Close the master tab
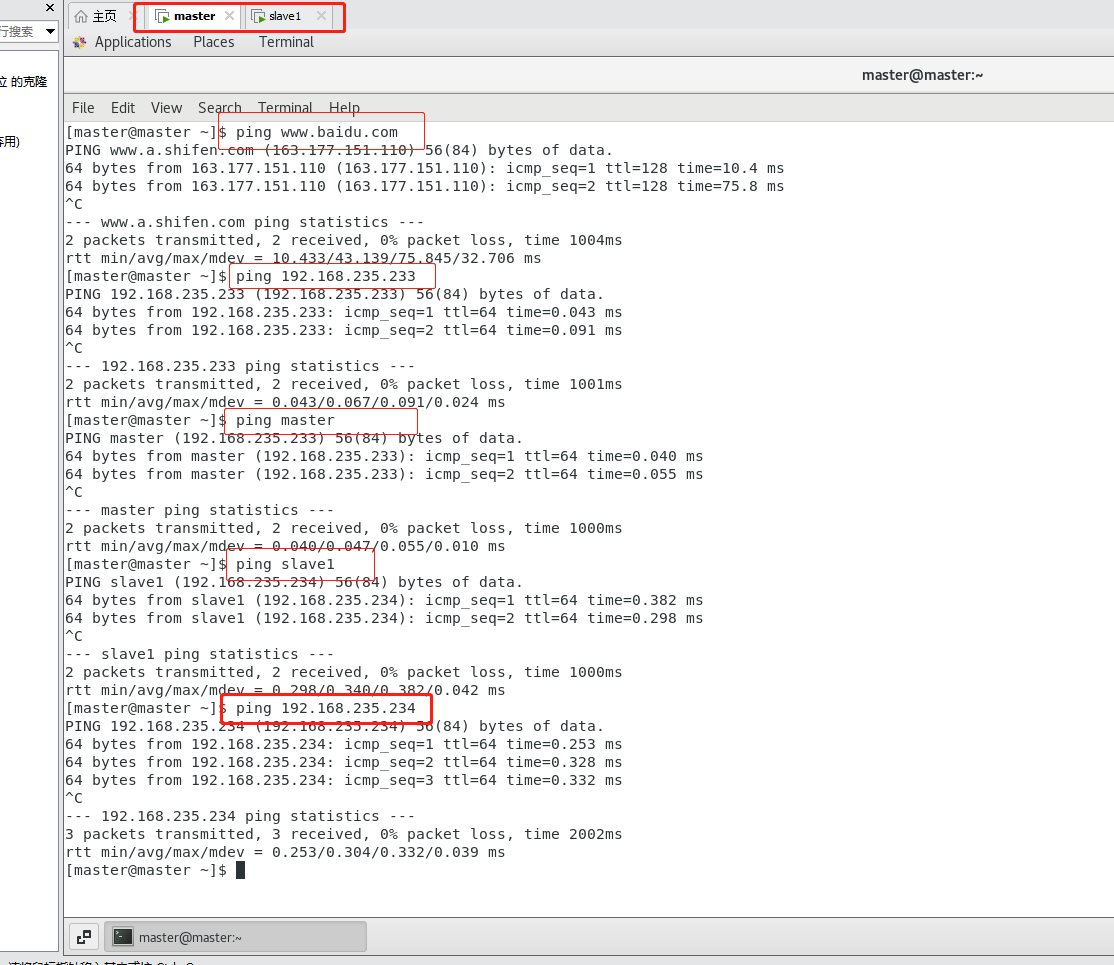Image resolution: width=1114 pixels, height=965 pixels. [229, 16]
